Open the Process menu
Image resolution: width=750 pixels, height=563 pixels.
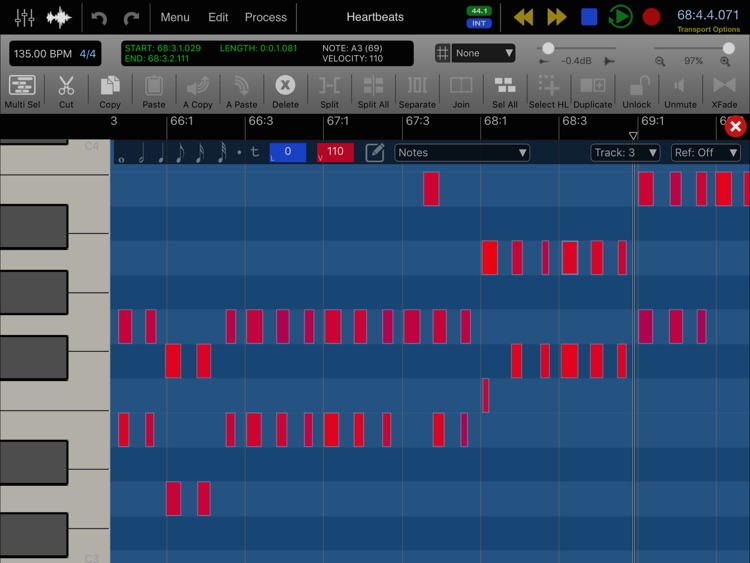point(265,17)
